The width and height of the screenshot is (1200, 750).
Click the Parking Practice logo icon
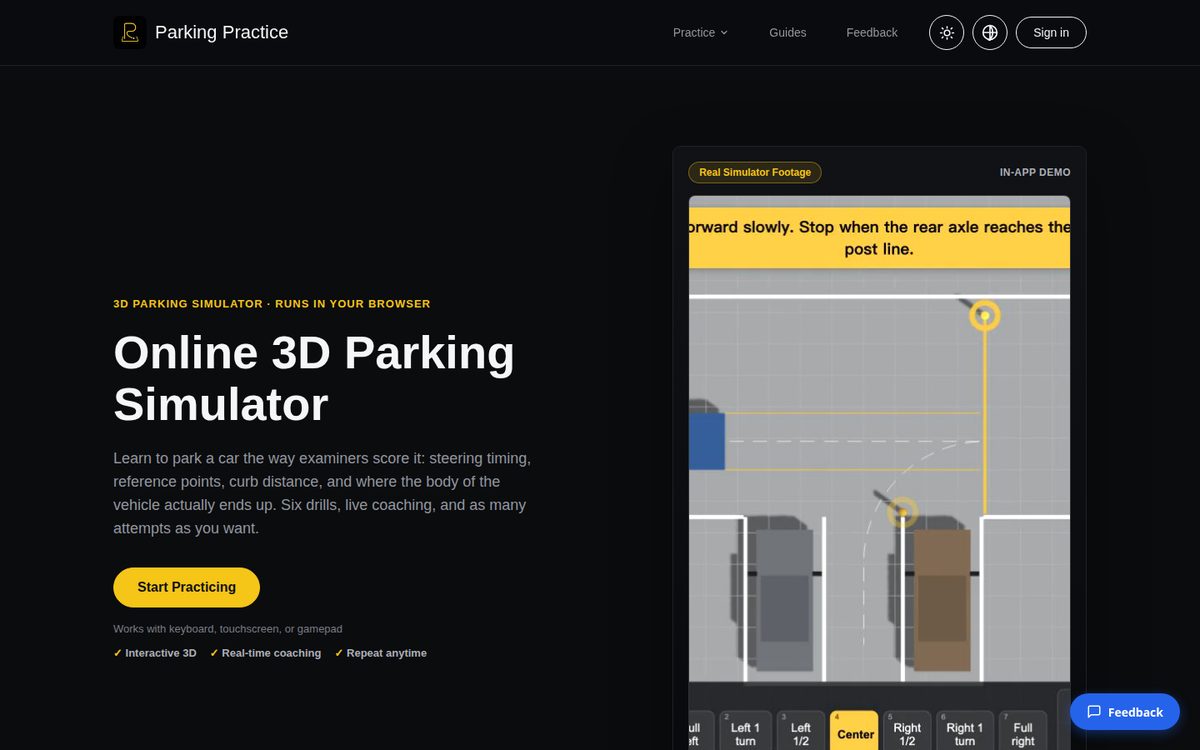[130, 33]
